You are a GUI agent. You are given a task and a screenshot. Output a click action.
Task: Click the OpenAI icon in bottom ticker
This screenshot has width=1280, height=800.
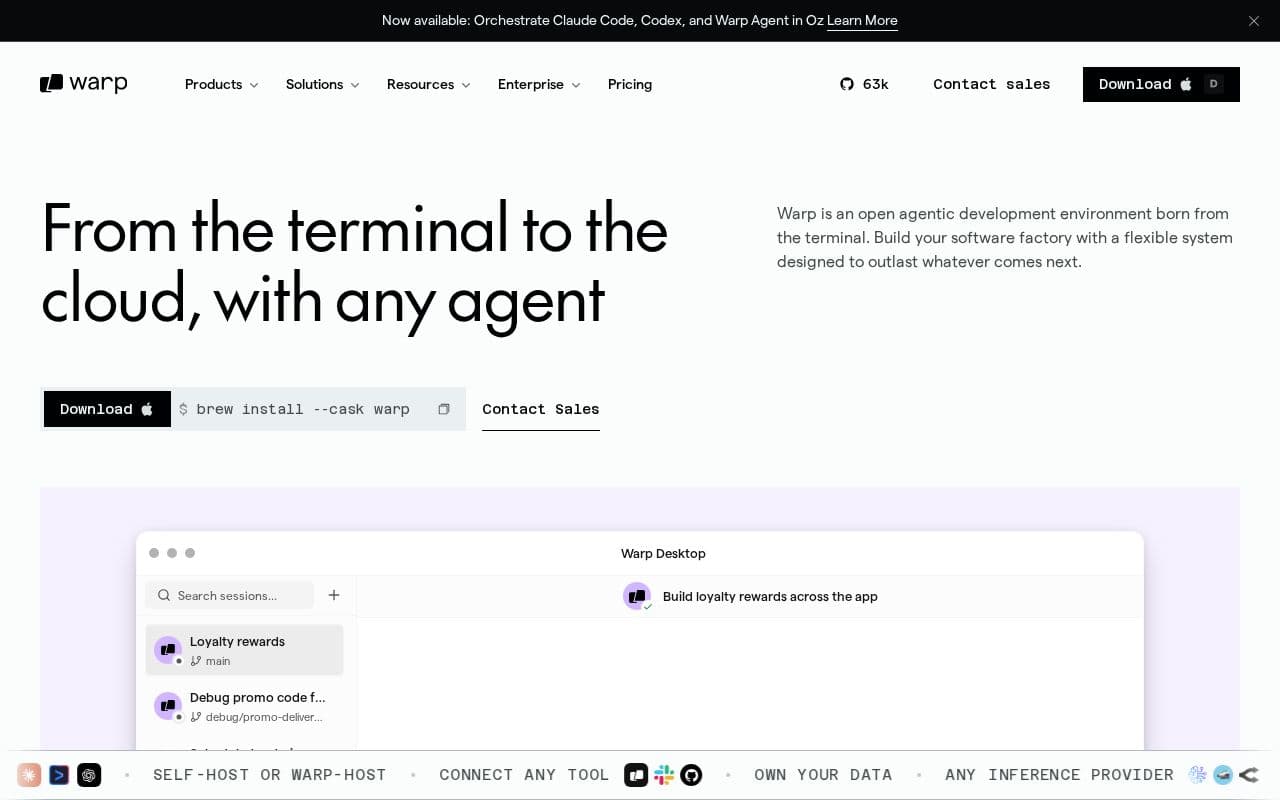coord(89,775)
